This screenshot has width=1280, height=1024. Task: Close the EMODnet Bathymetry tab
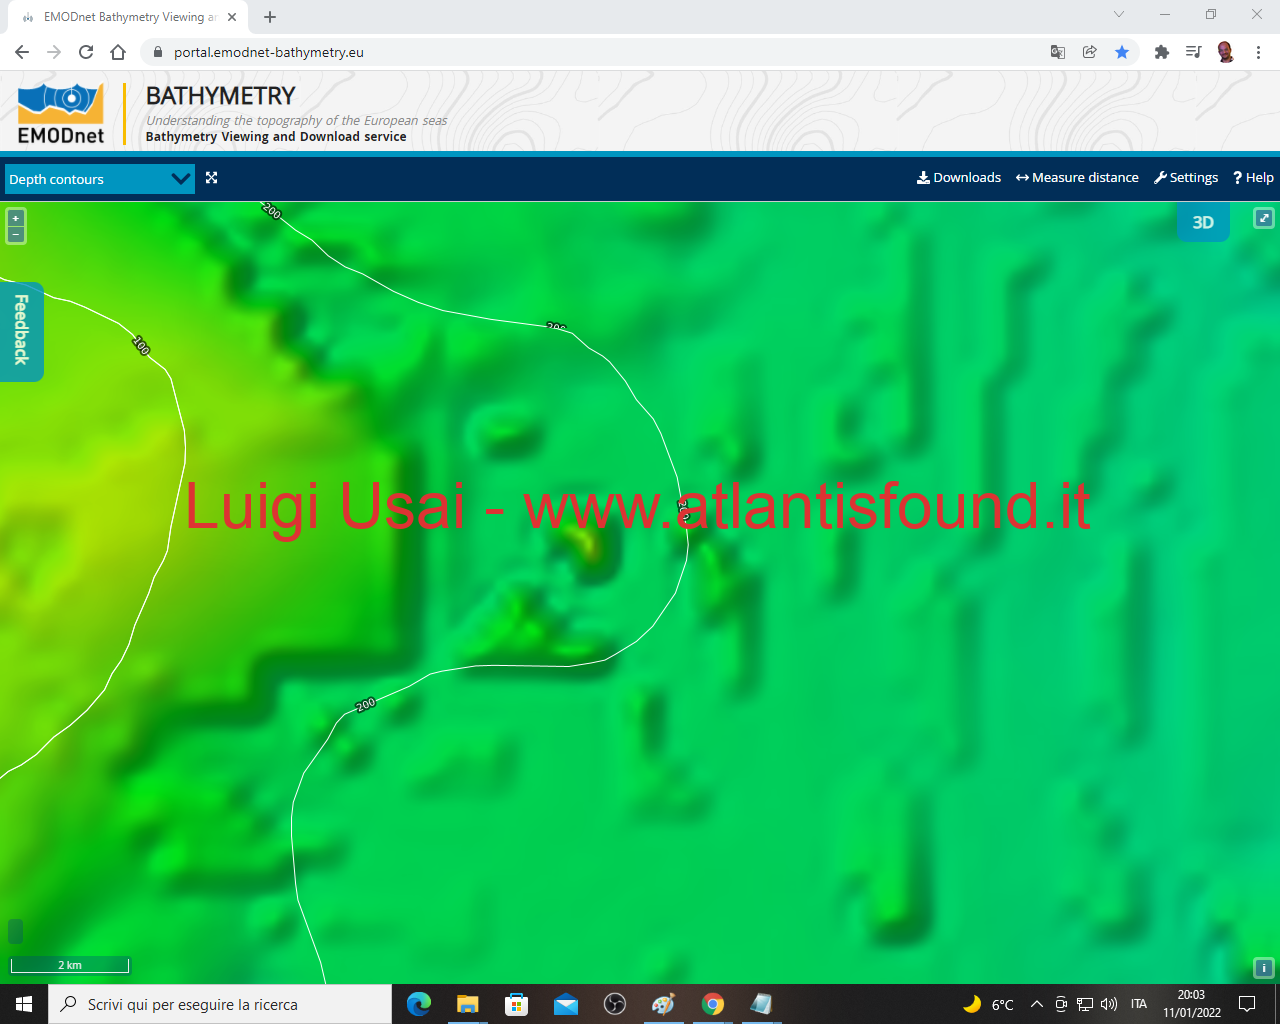(232, 17)
